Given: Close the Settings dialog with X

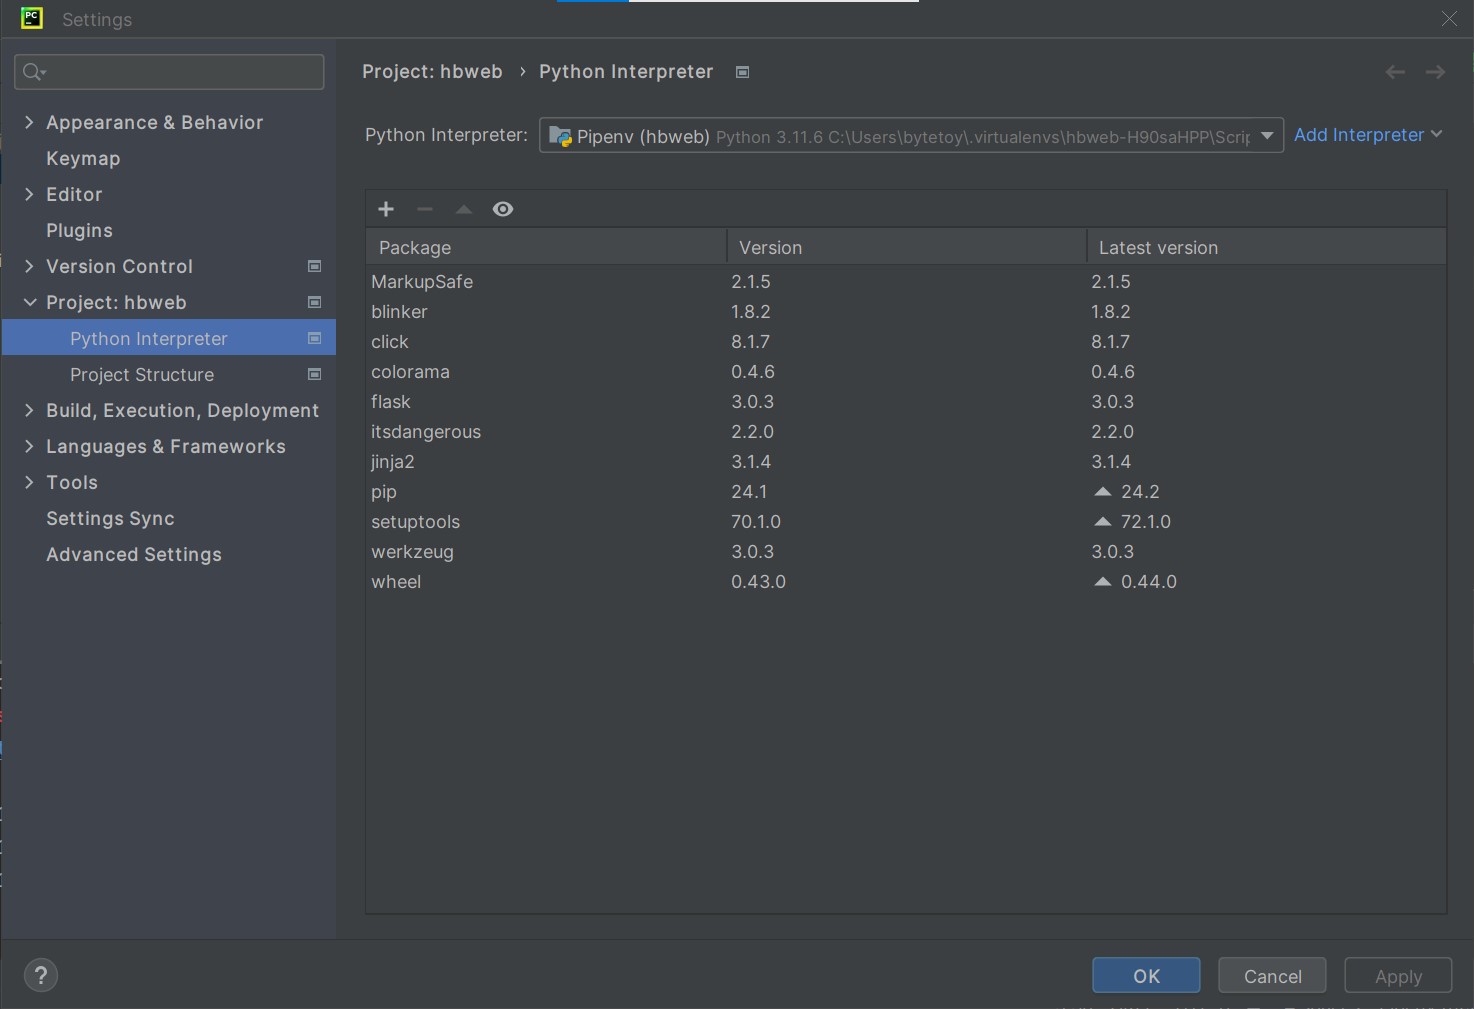Looking at the screenshot, I should (1449, 19).
